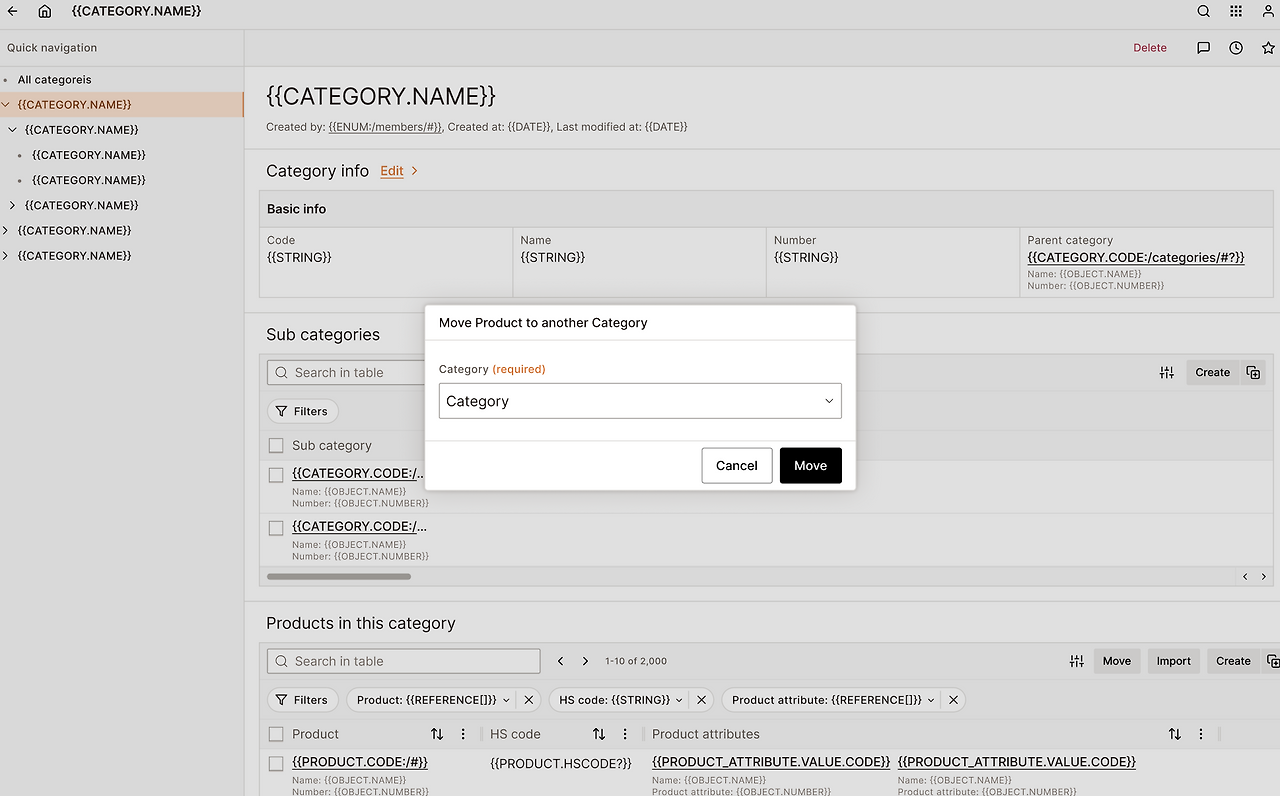Open the comments speech bubble icon

1204,48
